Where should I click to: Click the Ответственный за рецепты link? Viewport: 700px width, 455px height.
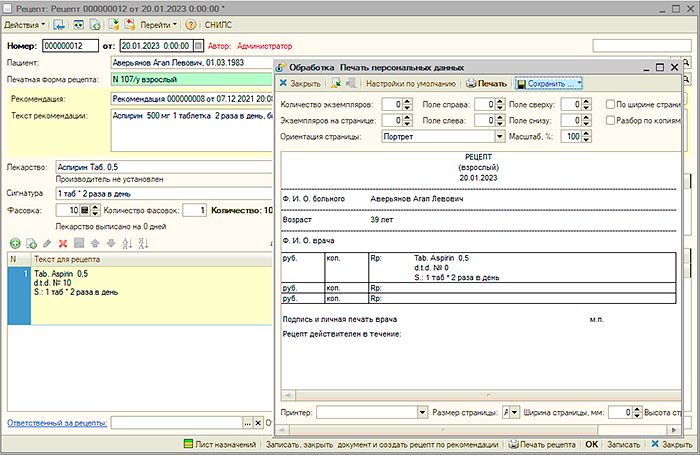click(x=56, y=424)
